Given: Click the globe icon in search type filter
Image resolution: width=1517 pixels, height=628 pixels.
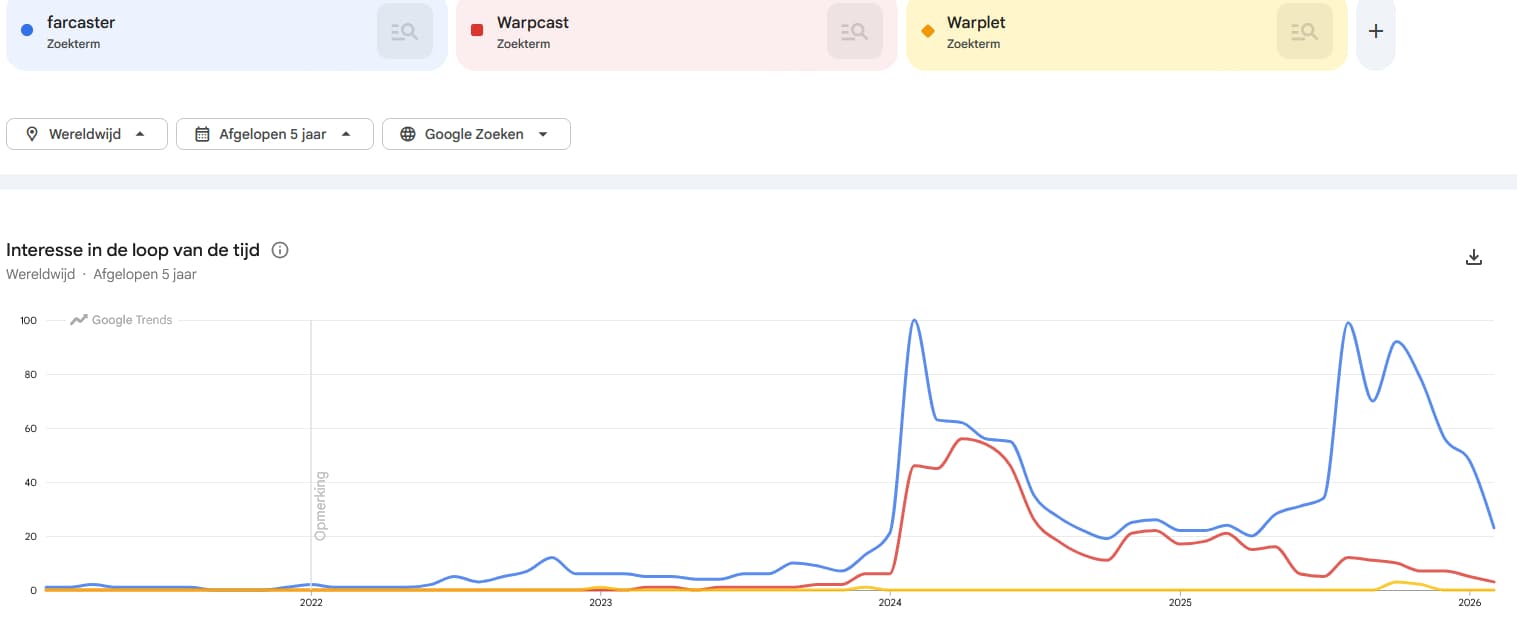Looking at the screenshot, I should point(408,134).
